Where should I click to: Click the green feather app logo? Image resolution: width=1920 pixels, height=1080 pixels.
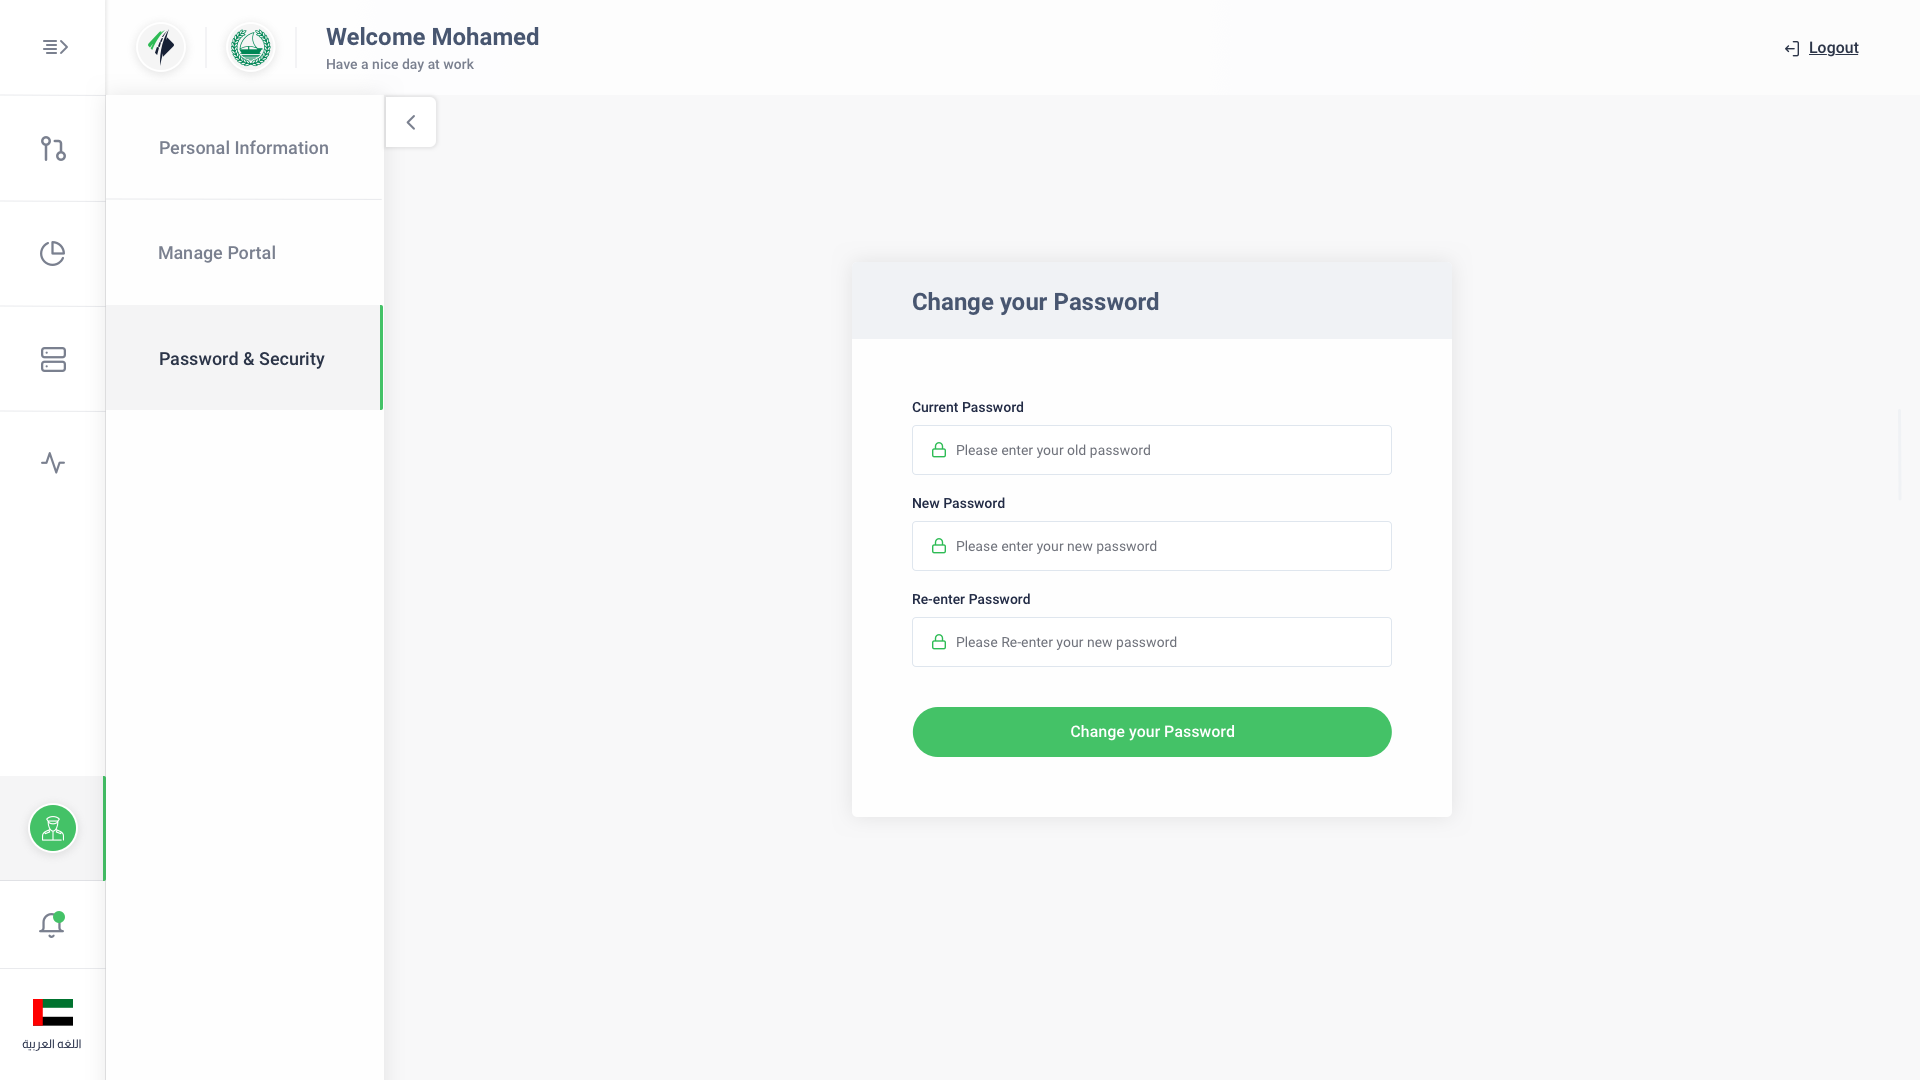pyautogui.click(x=161, y=47)
